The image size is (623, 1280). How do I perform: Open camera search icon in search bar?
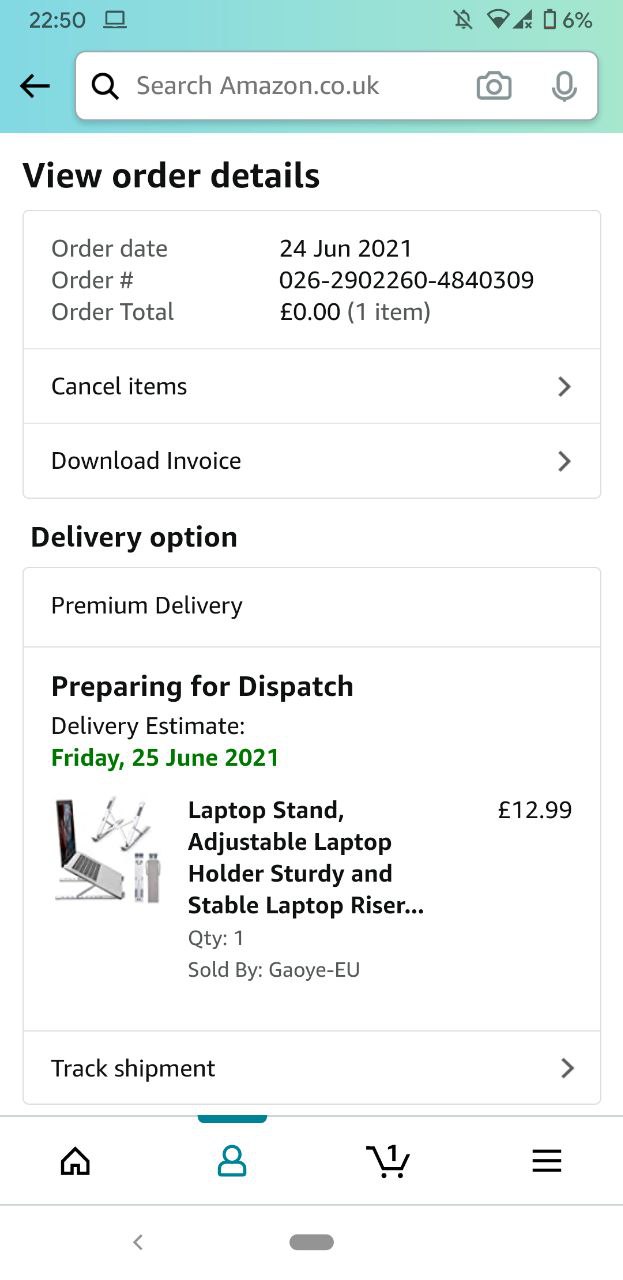[494, 86]
